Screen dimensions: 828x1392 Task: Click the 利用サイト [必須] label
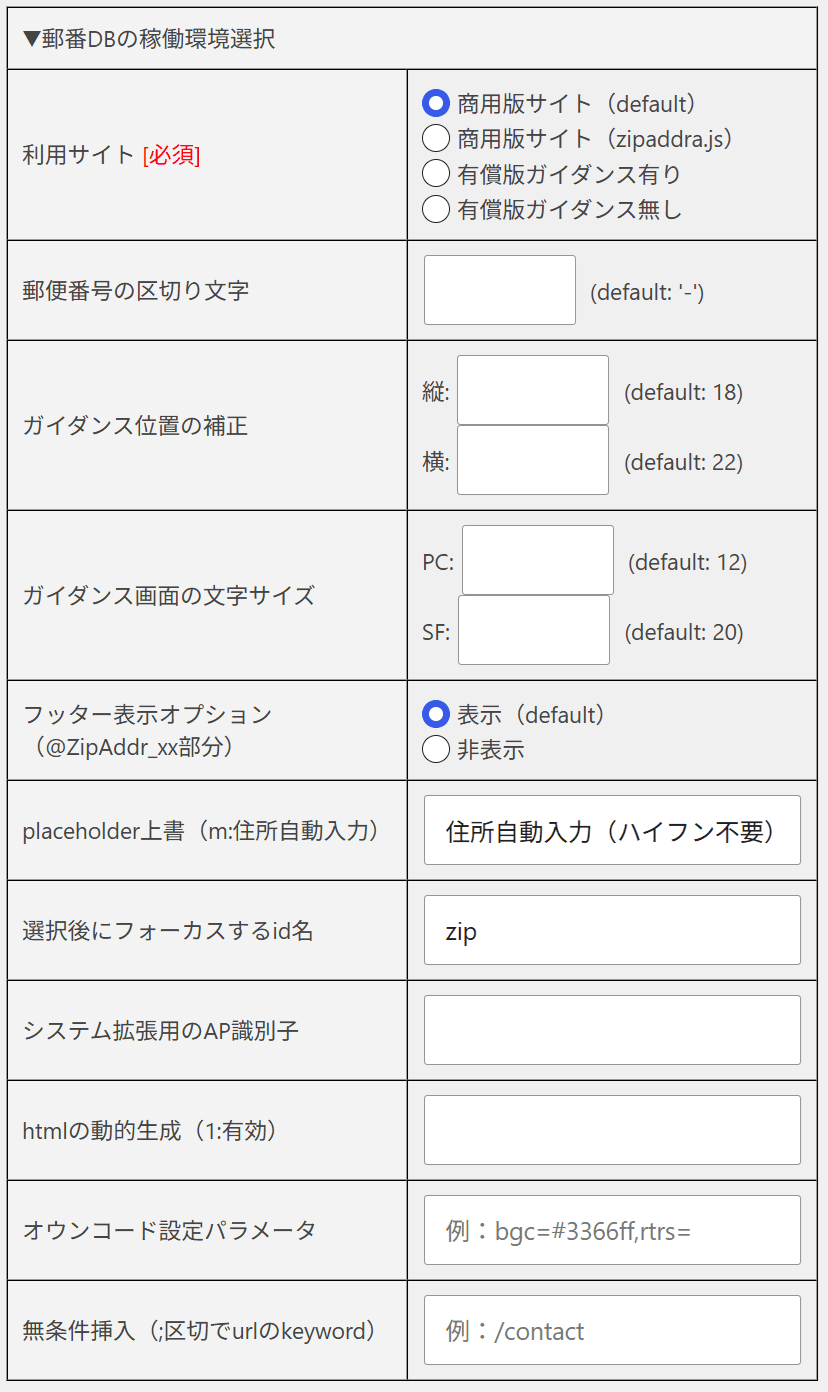tap(111, 155)
